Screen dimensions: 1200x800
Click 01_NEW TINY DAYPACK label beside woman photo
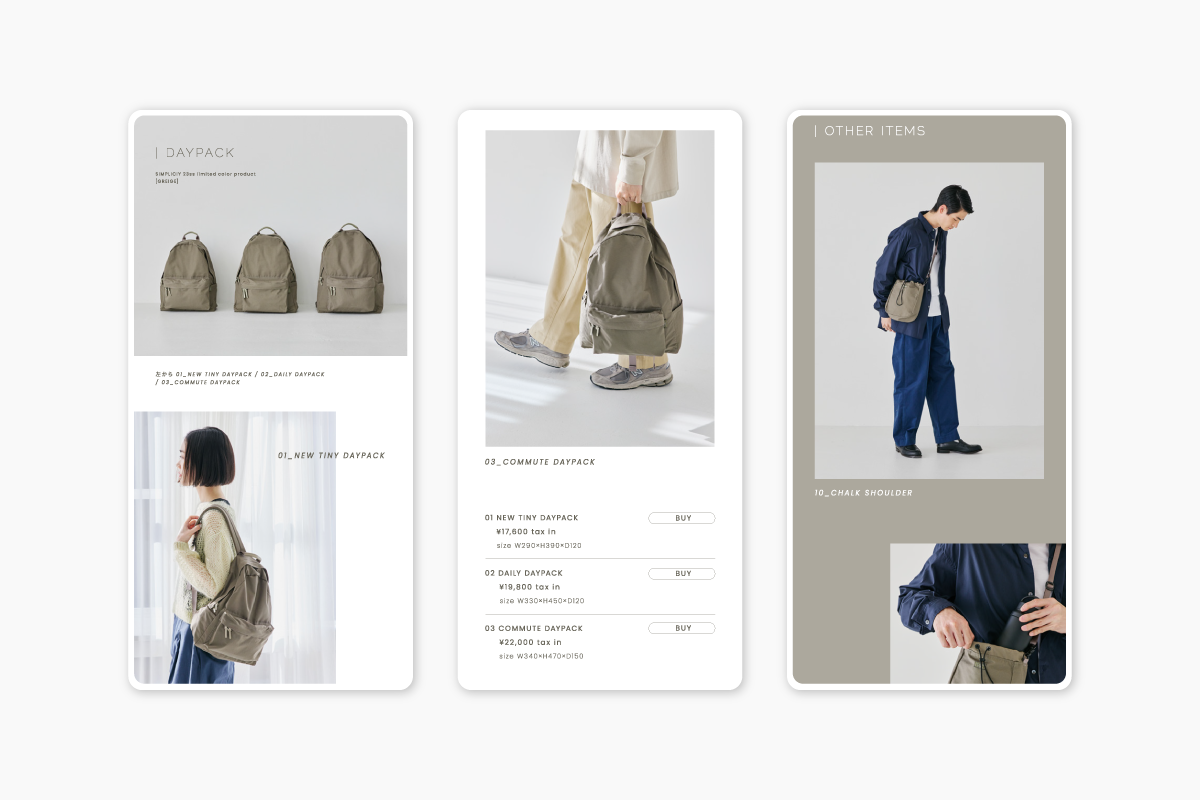(331, 456)
